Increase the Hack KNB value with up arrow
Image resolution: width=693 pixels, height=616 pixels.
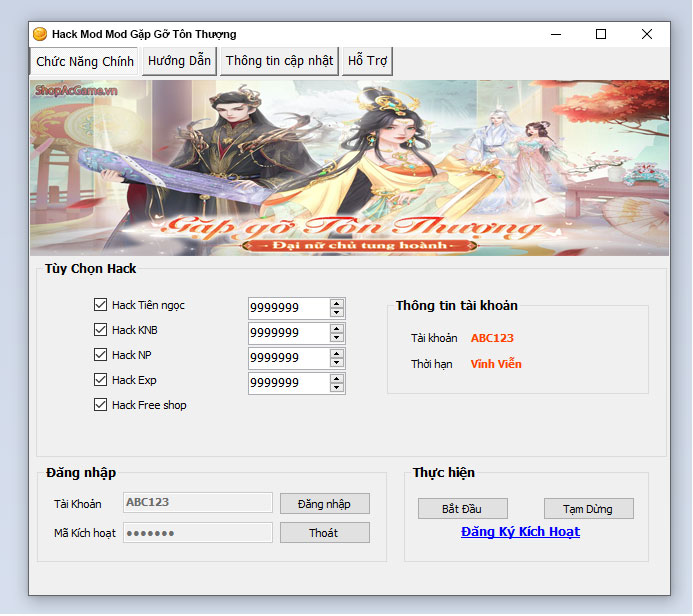(337, 329)
